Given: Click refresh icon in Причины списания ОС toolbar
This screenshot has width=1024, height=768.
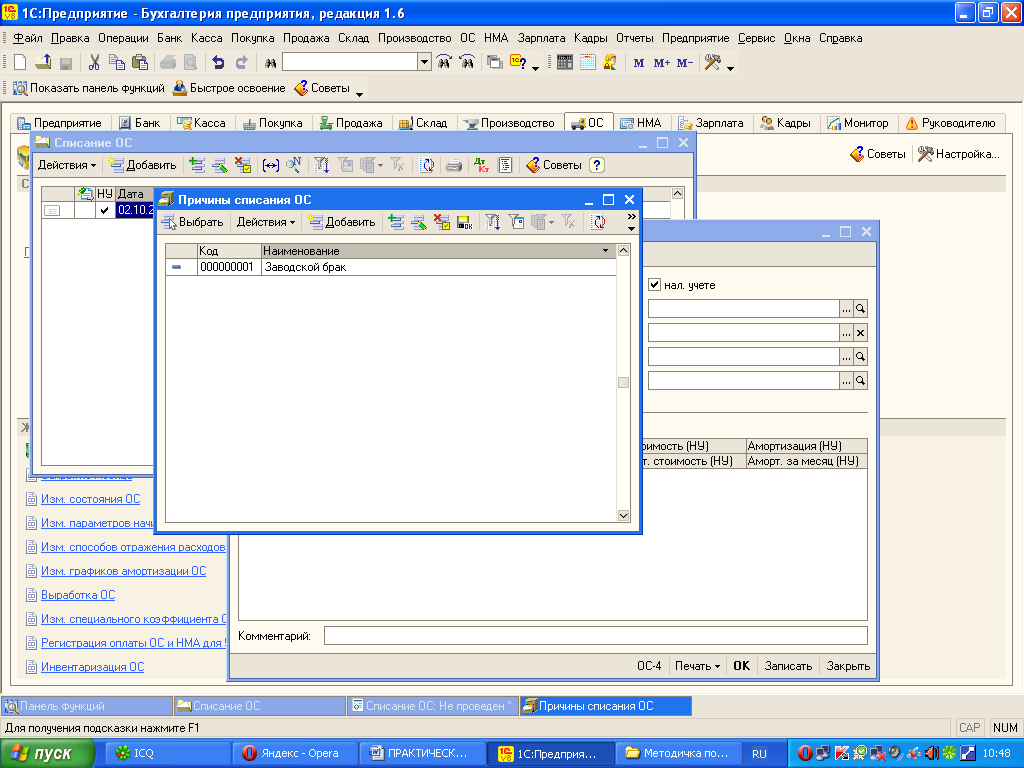Looking at the screenshot, I should (x=598, y=222).
